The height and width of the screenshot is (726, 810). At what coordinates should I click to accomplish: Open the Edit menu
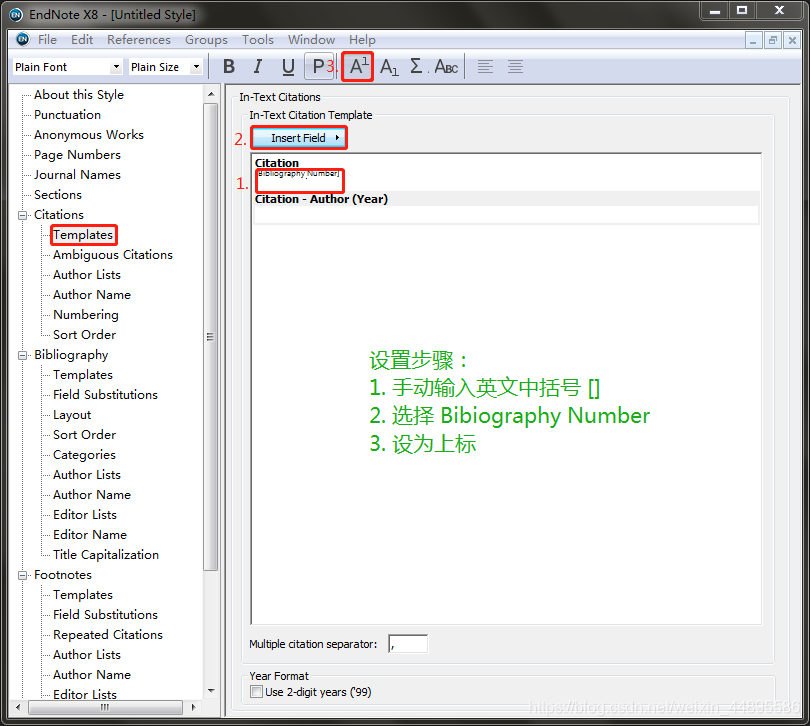[82, 40]
